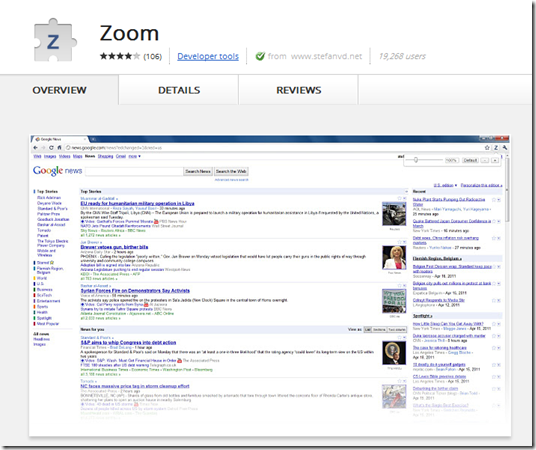Screen dimensions: 536x450
Task: Open the more dropdown in the Google nav bar
Action: pyautogui.click(x=134, y=156)
